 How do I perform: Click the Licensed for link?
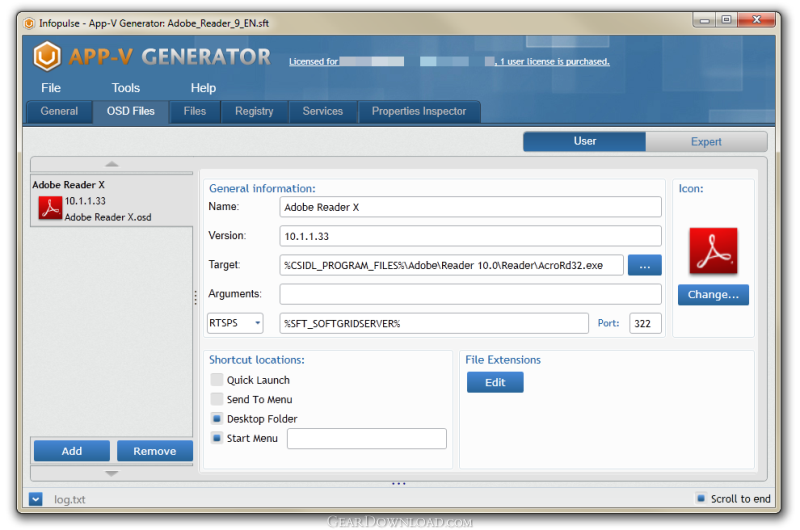click(x=313, y=62)
